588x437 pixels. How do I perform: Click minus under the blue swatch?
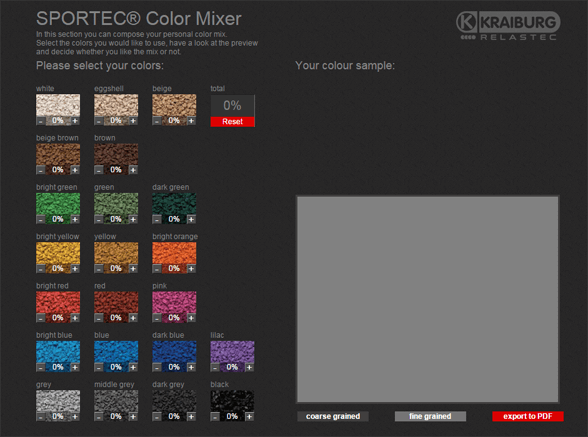(x=99, y=367)
